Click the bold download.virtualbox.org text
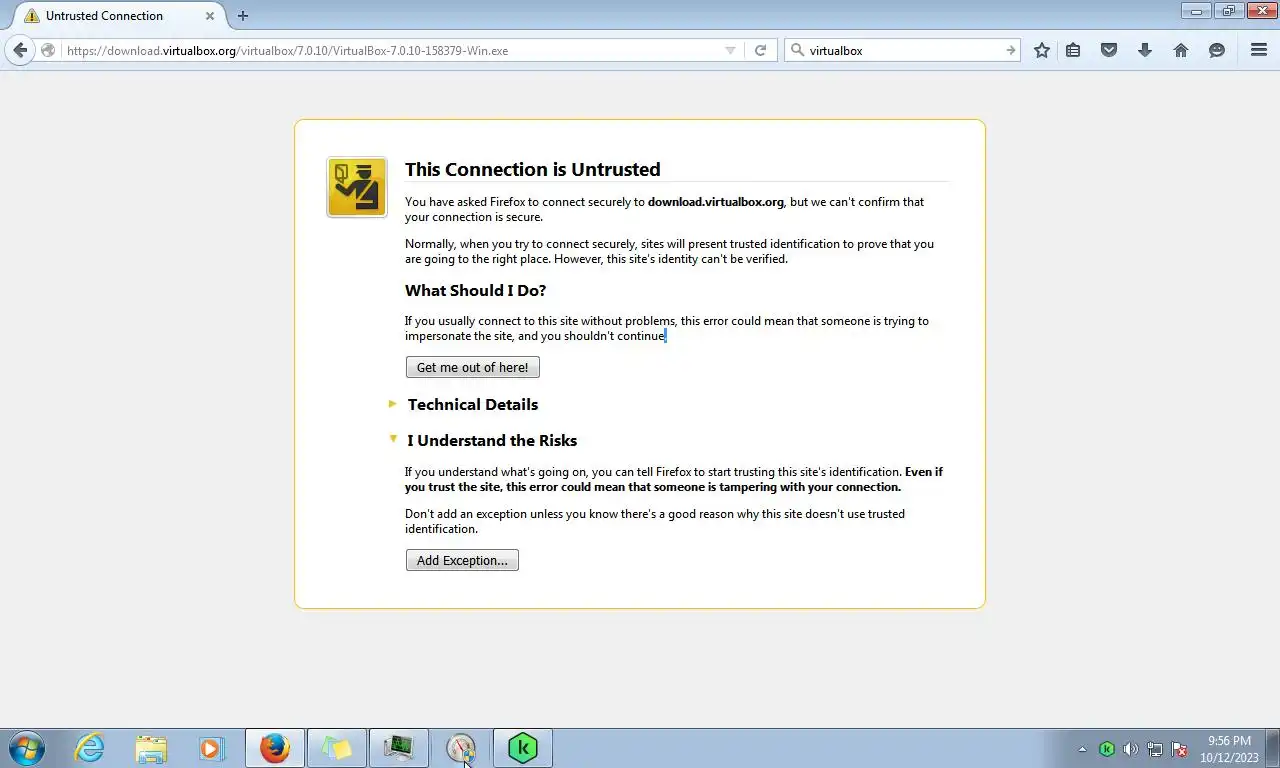The width and height of the screenshot is (1280, 768). pyautogui.click(x=716, y=202)
